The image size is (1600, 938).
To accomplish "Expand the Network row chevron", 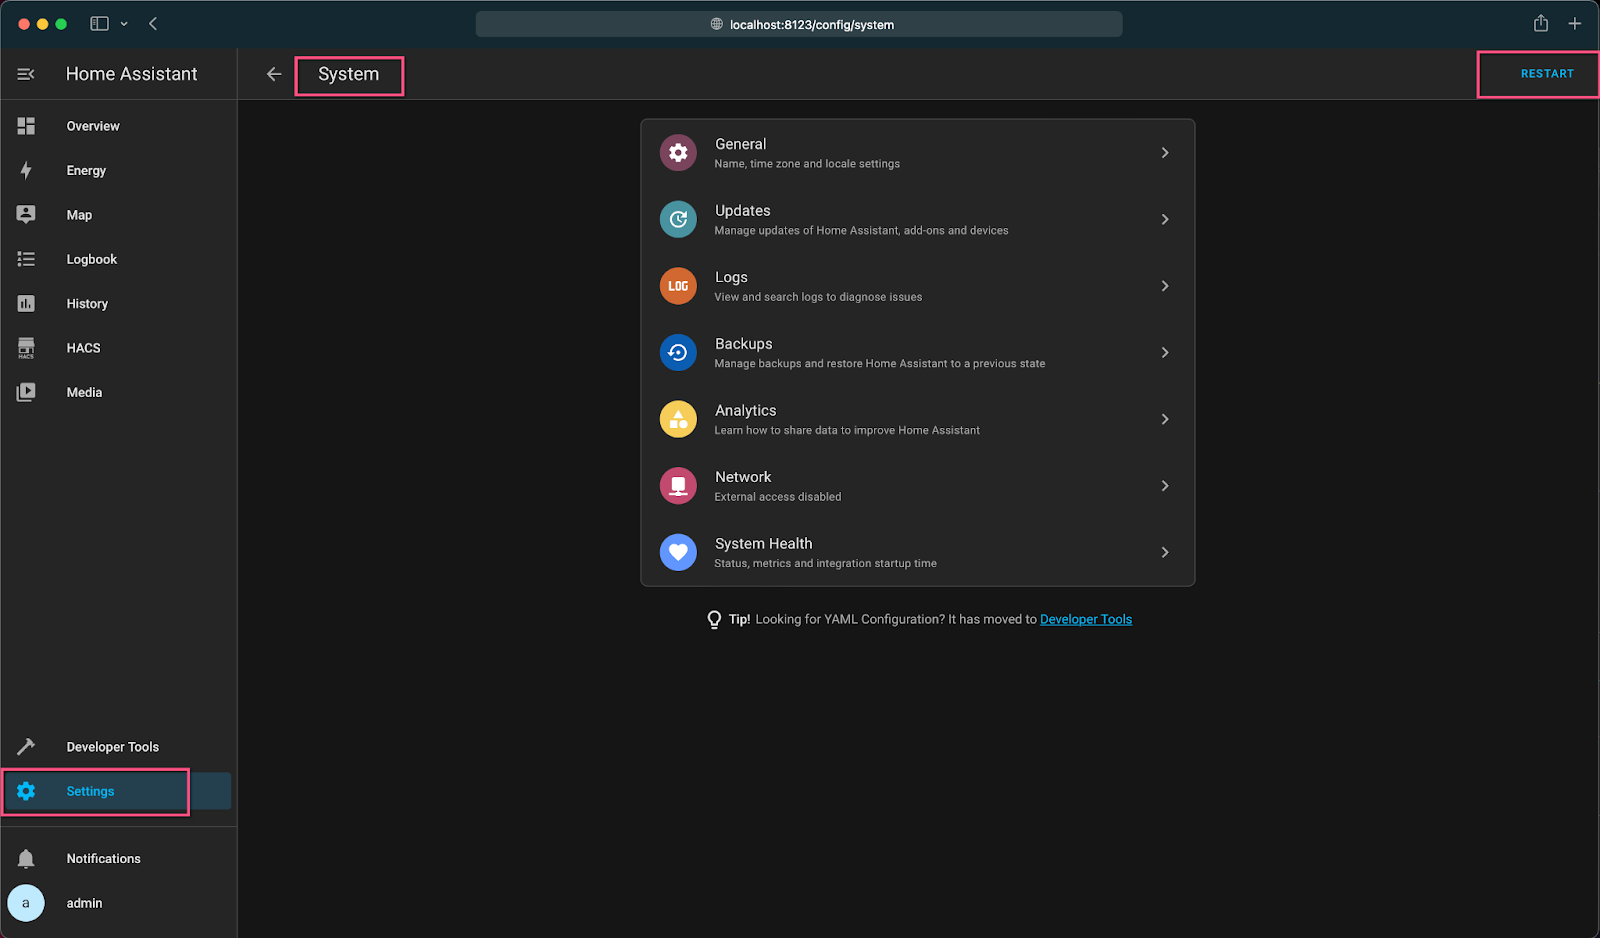I will click(1165, 486).
